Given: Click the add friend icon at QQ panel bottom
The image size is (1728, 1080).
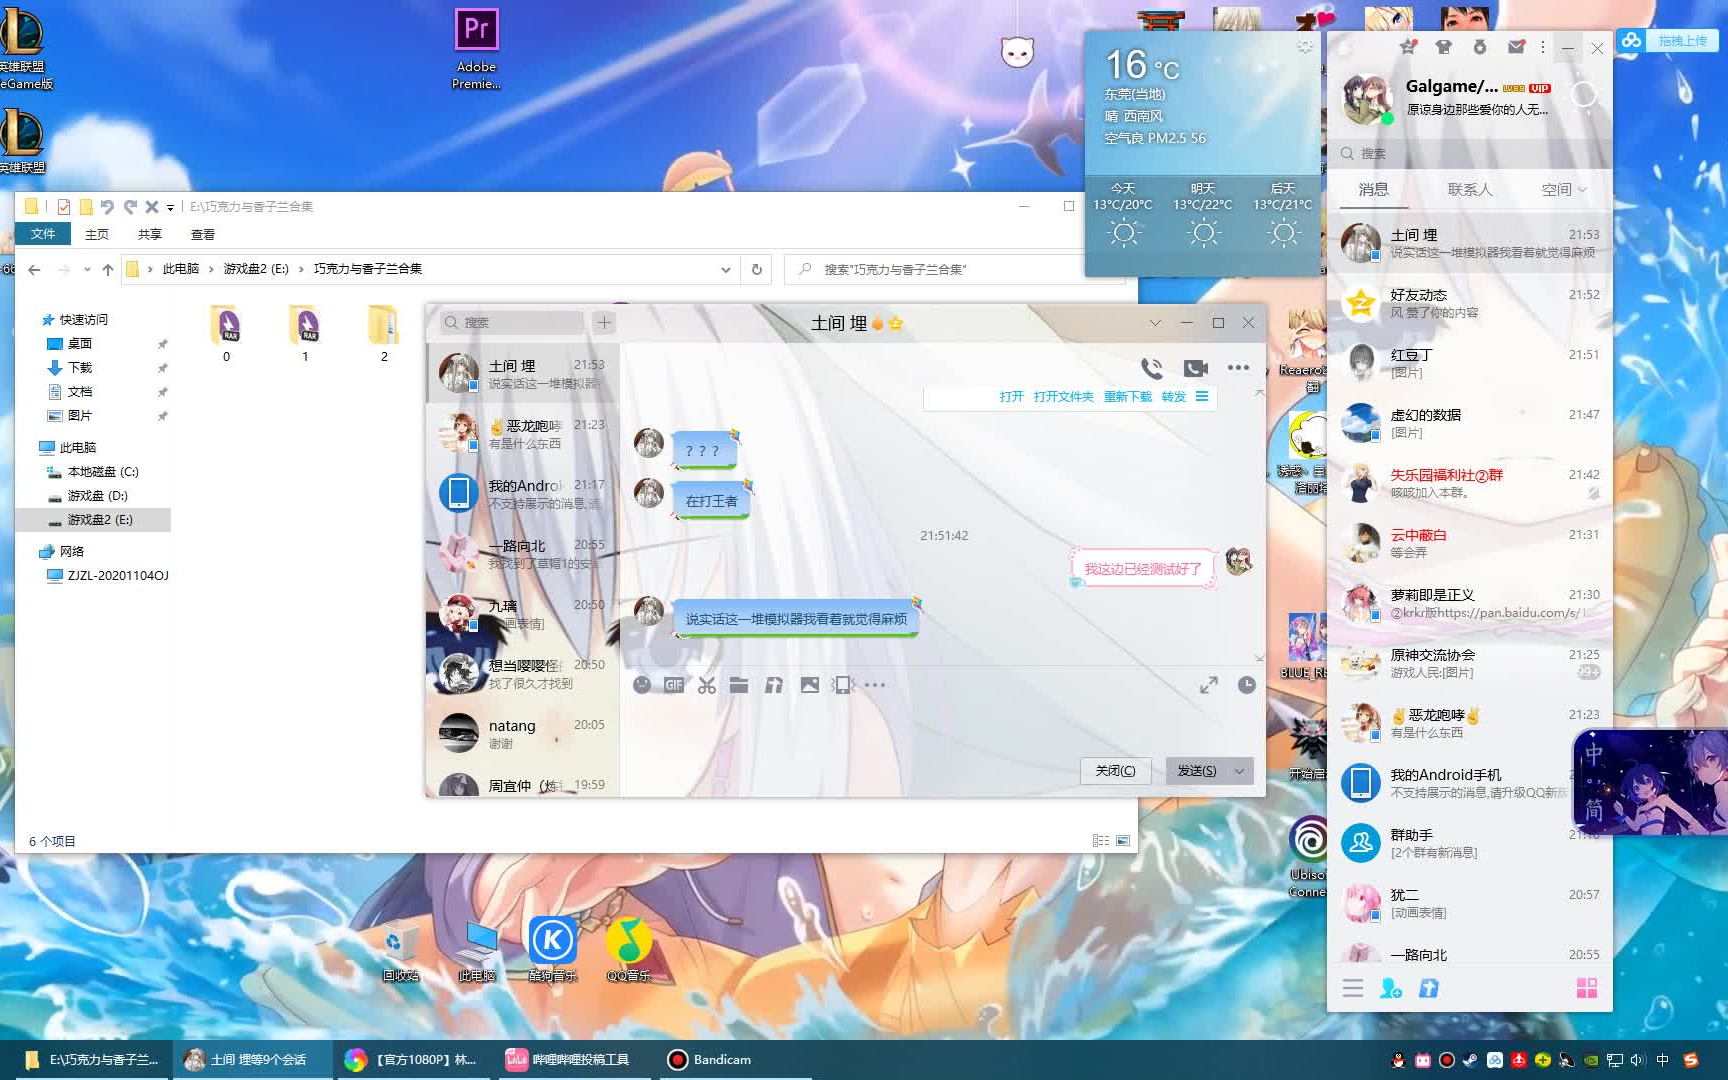Looking at the screenshot, I should click(1391, 988).
